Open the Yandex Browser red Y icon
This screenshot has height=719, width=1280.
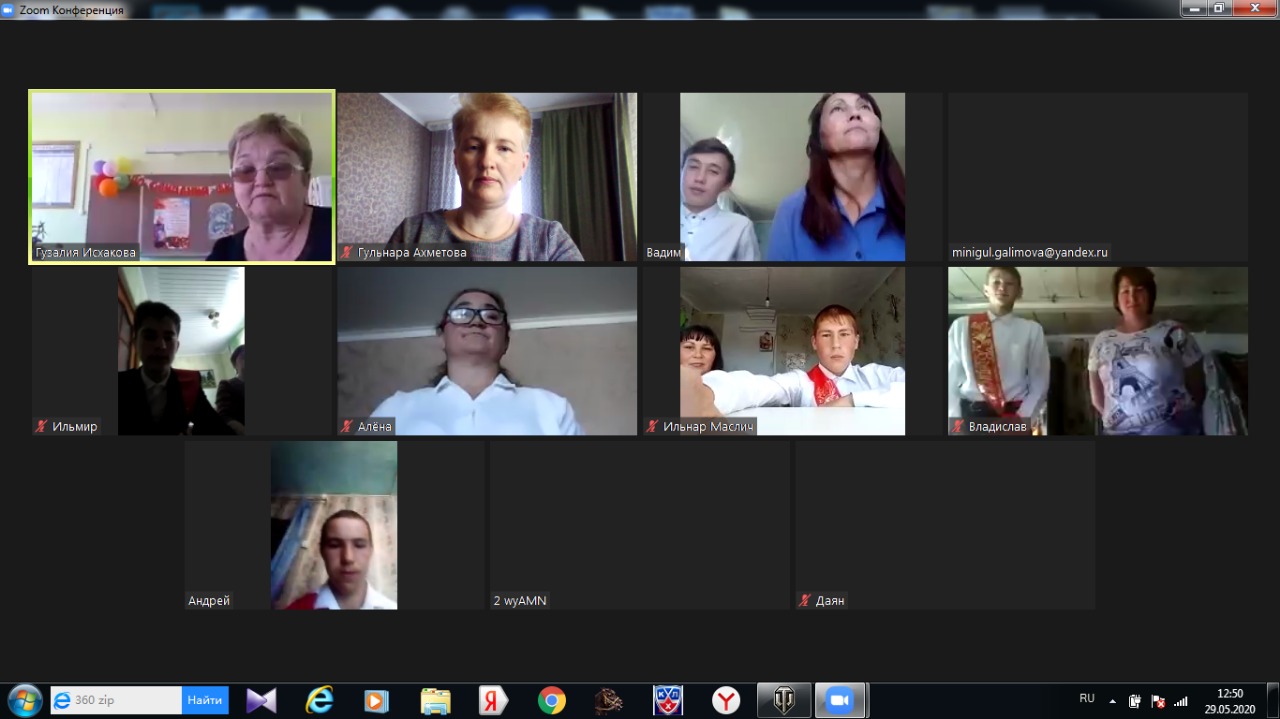tap(726, 700)
